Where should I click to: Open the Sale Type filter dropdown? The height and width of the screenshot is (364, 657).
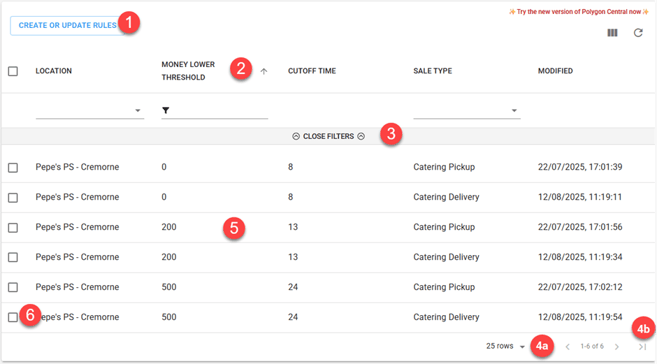coord(467,111)
